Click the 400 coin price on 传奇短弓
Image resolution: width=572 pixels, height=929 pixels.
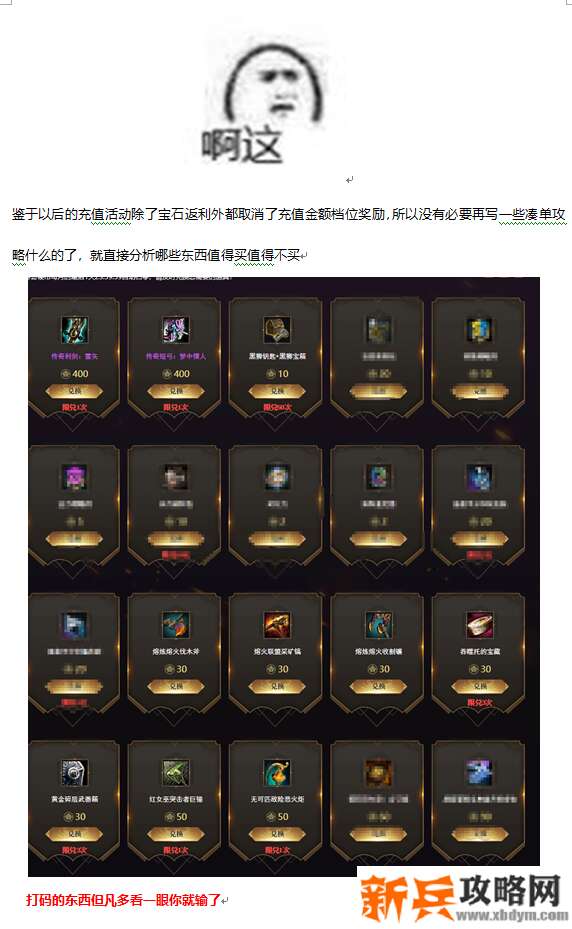tap(176, 374)
